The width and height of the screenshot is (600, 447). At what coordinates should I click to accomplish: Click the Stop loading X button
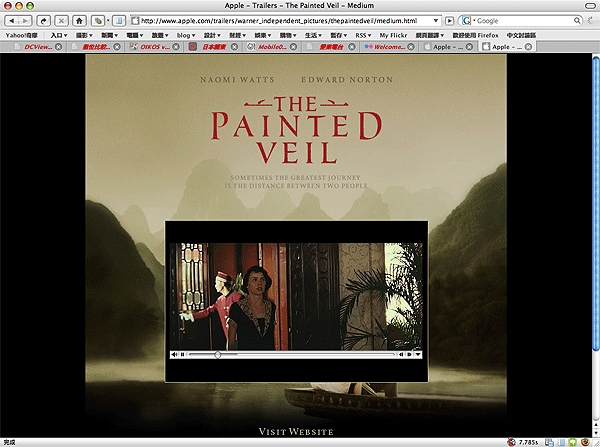[x=62, y=21]
